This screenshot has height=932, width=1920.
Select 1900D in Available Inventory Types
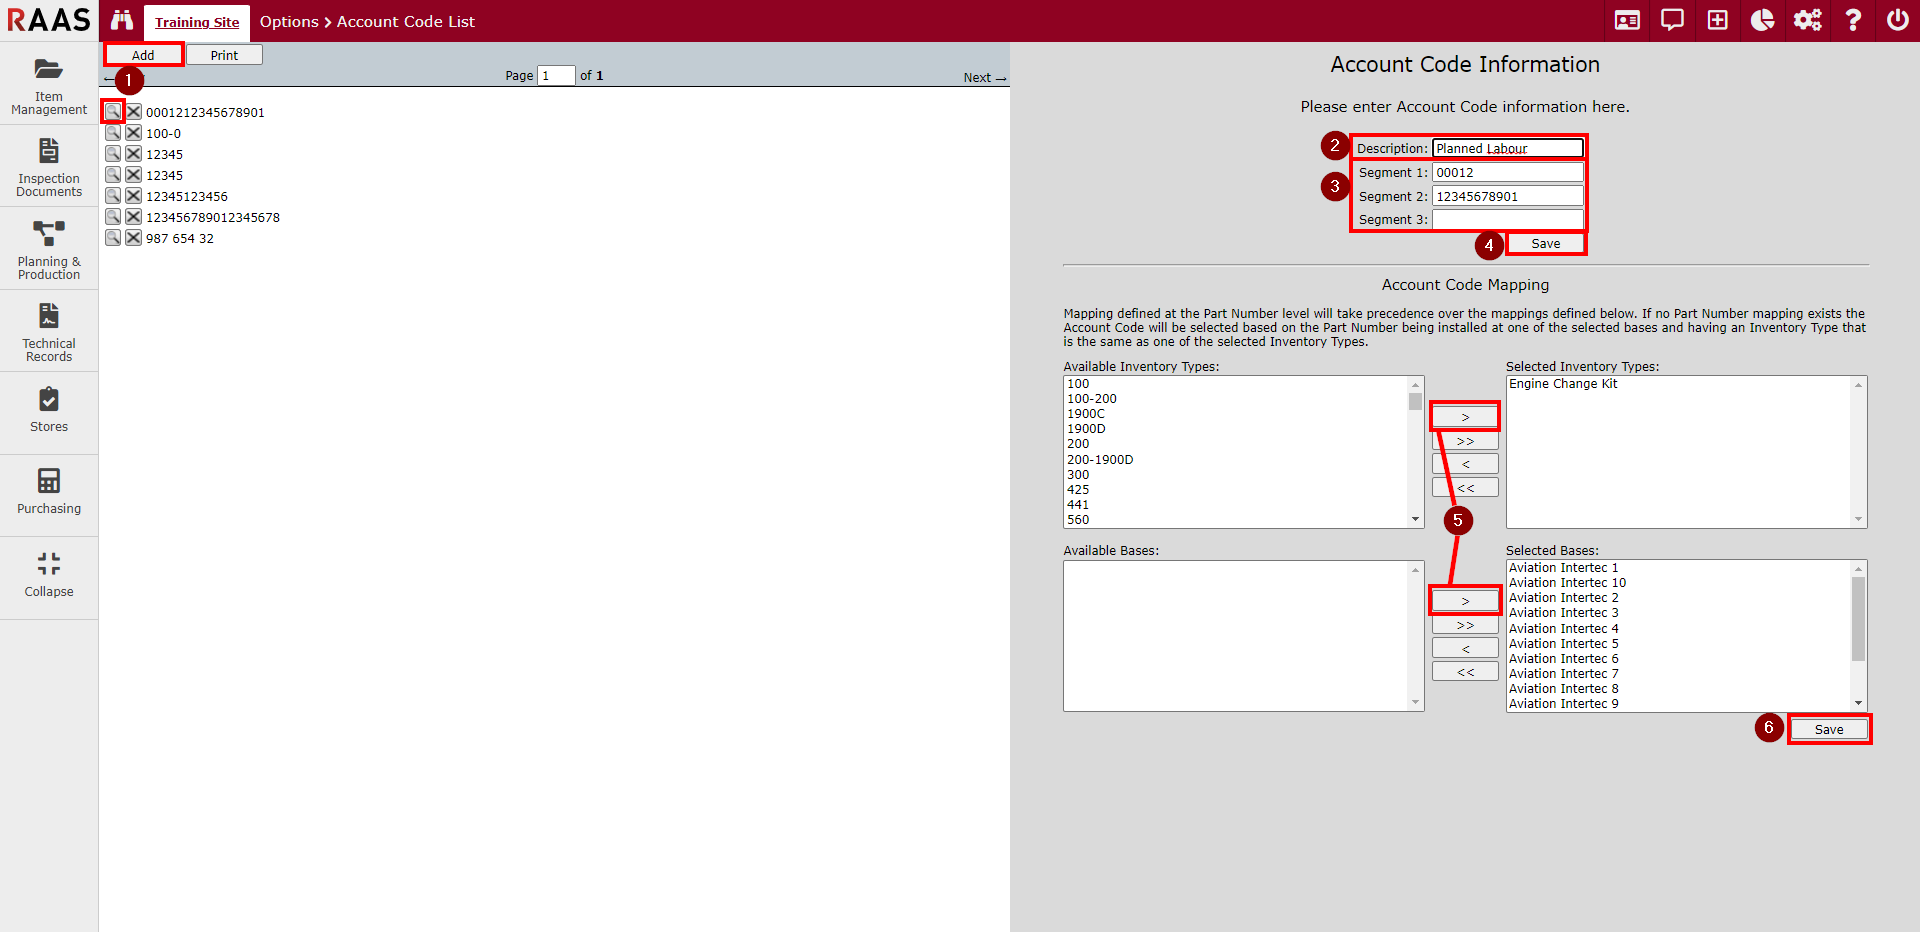pos(1086,429)
